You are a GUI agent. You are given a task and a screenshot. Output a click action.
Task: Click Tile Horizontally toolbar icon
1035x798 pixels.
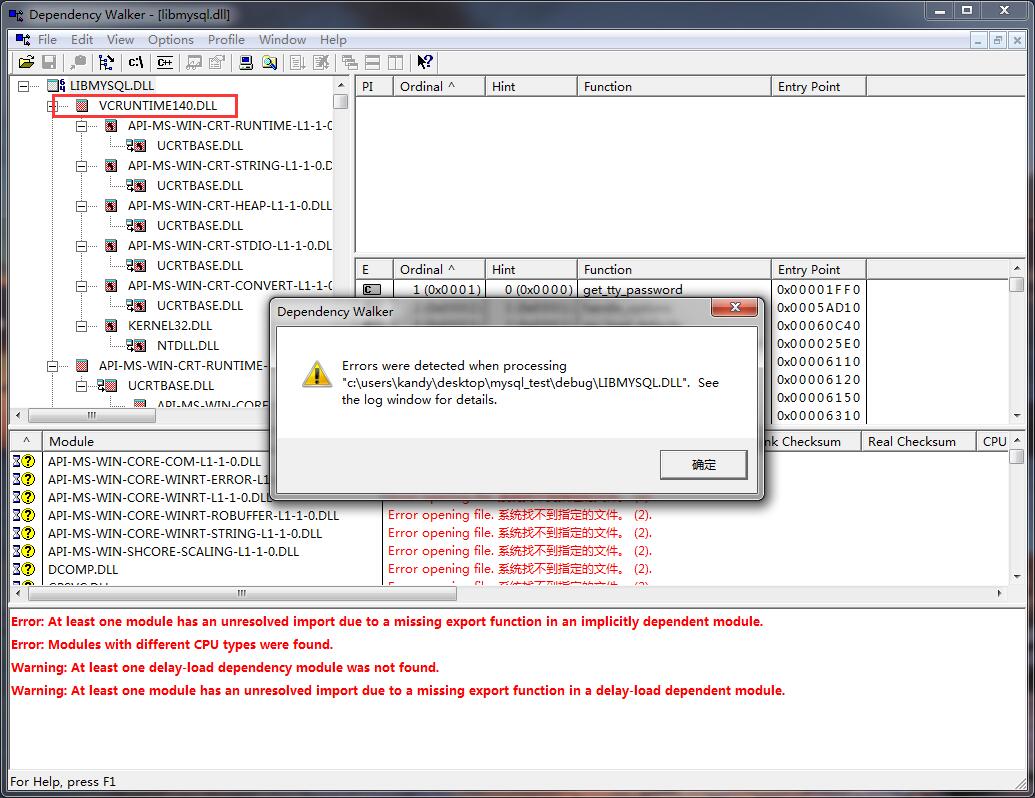click(x=372, y=62)
